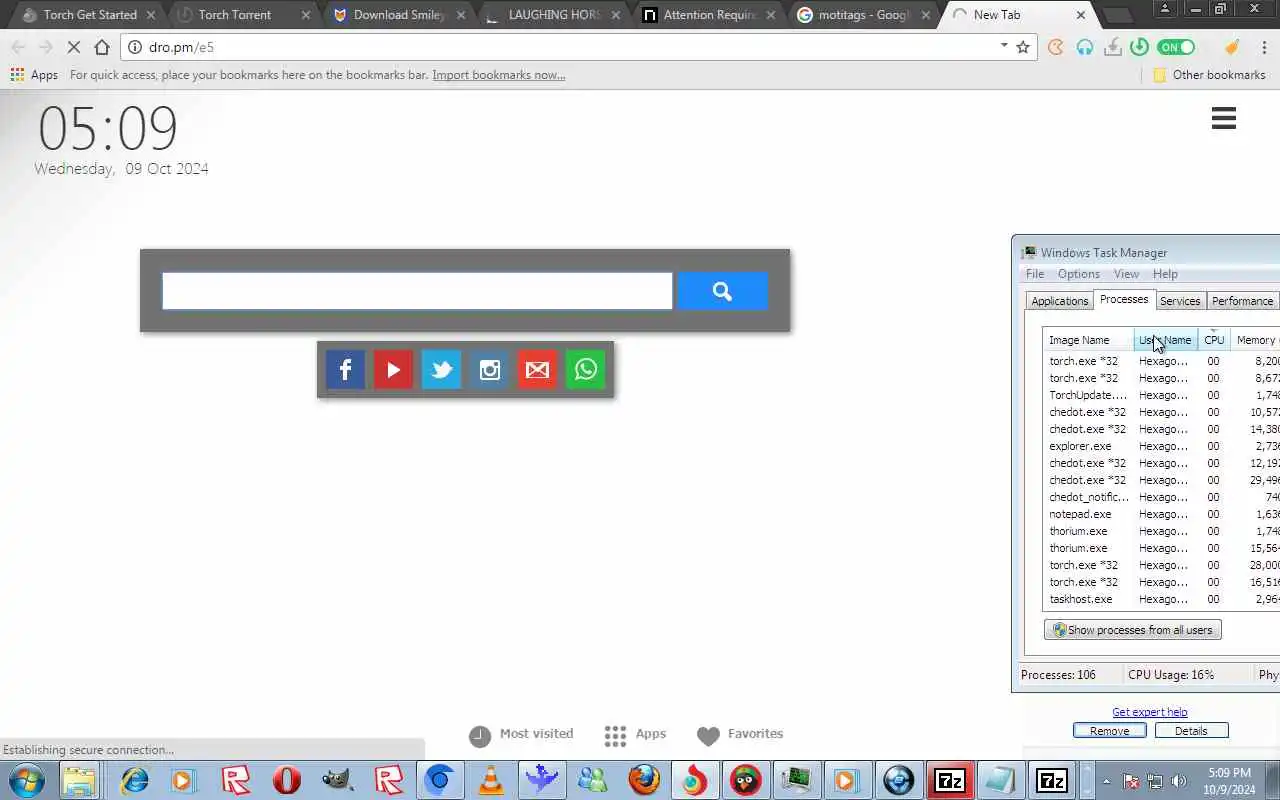Open Torch Games pacman icon
This screenshot has height=800, width=1280.
coord(1055,47)
